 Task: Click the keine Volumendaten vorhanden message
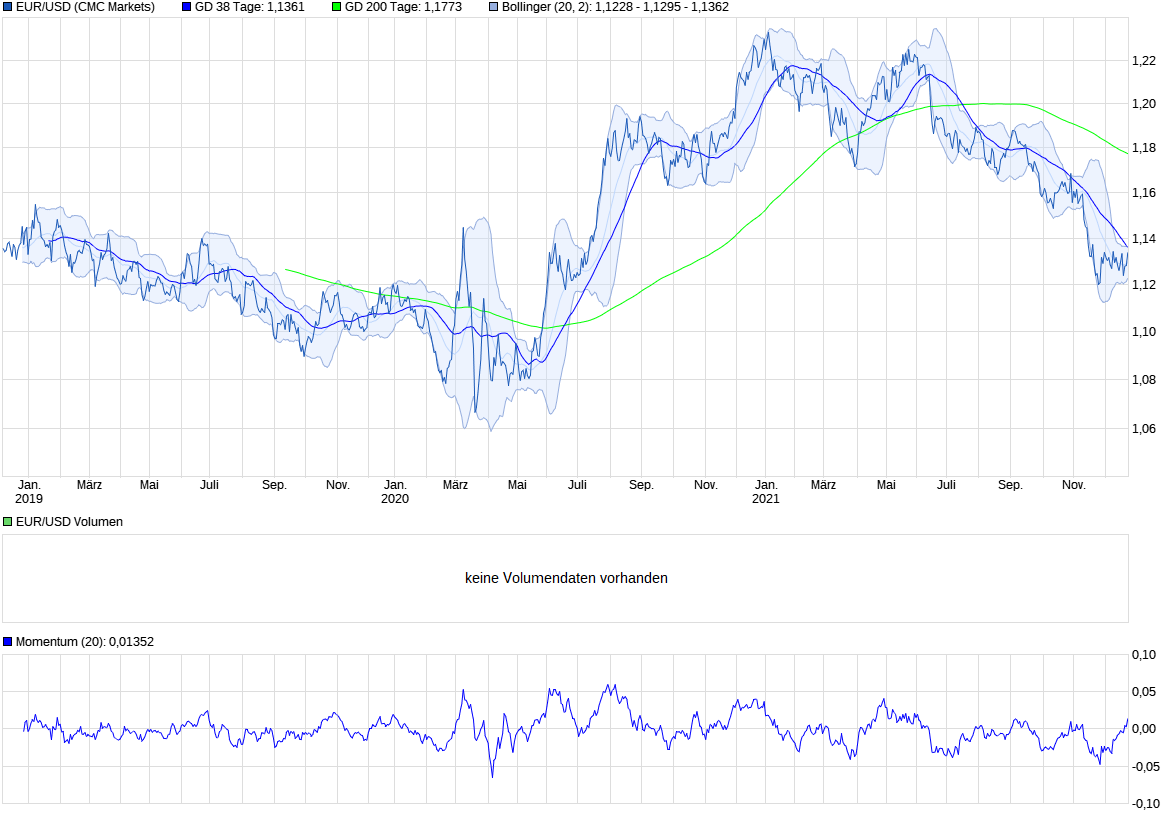pos(567,577)
